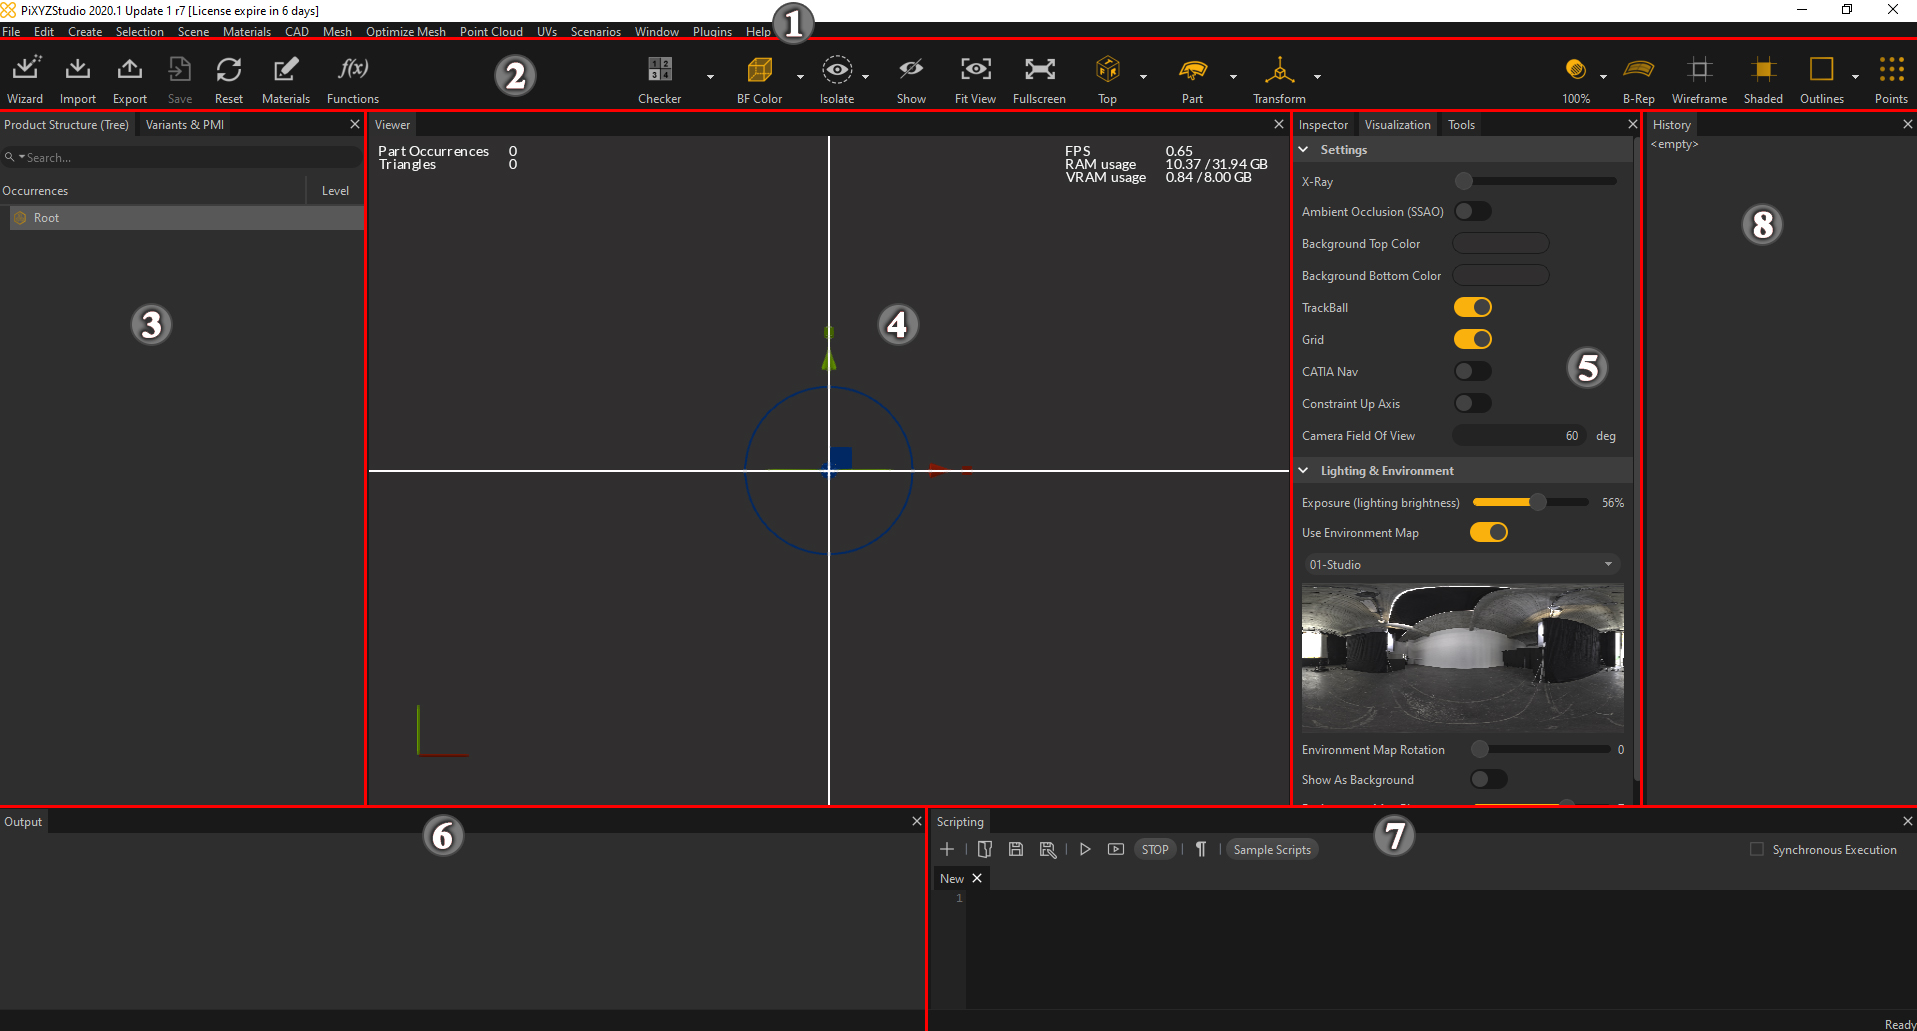Image resolution: width=1917 pixels, height=1031 pixels.
Task: Check the Synchronous Execution checkbox
Action: pyautogui.click(x=1757, y=849)
